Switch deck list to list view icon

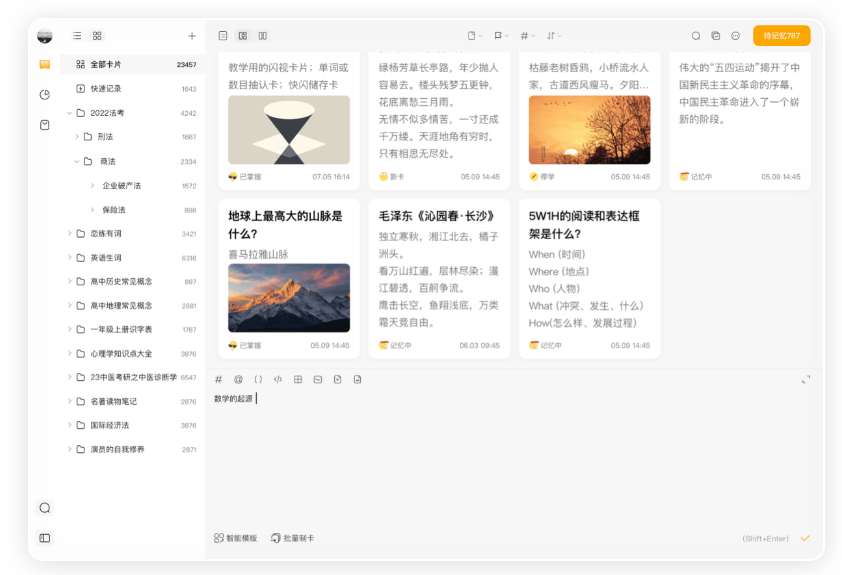[77, 36]
